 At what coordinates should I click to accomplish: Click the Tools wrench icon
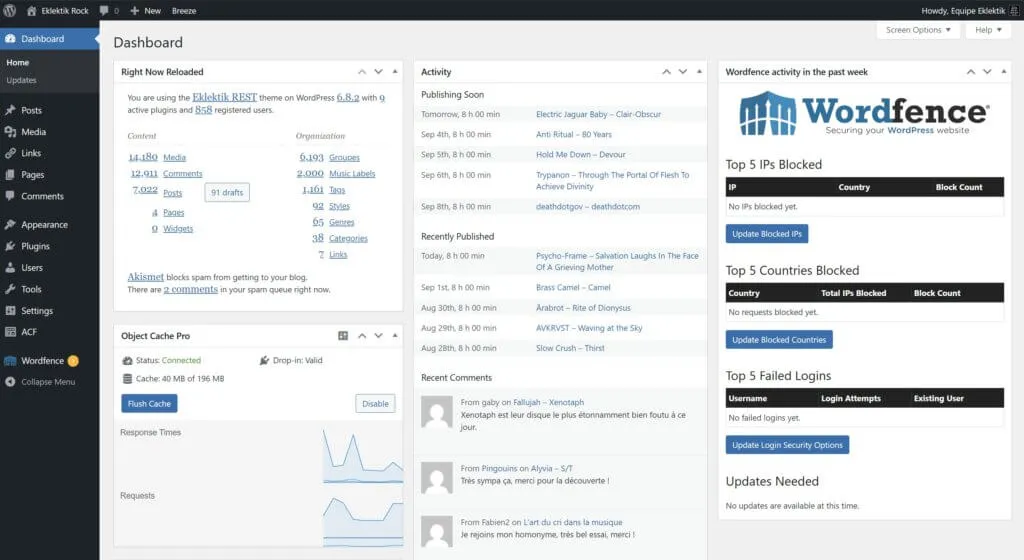coord(10,289)
